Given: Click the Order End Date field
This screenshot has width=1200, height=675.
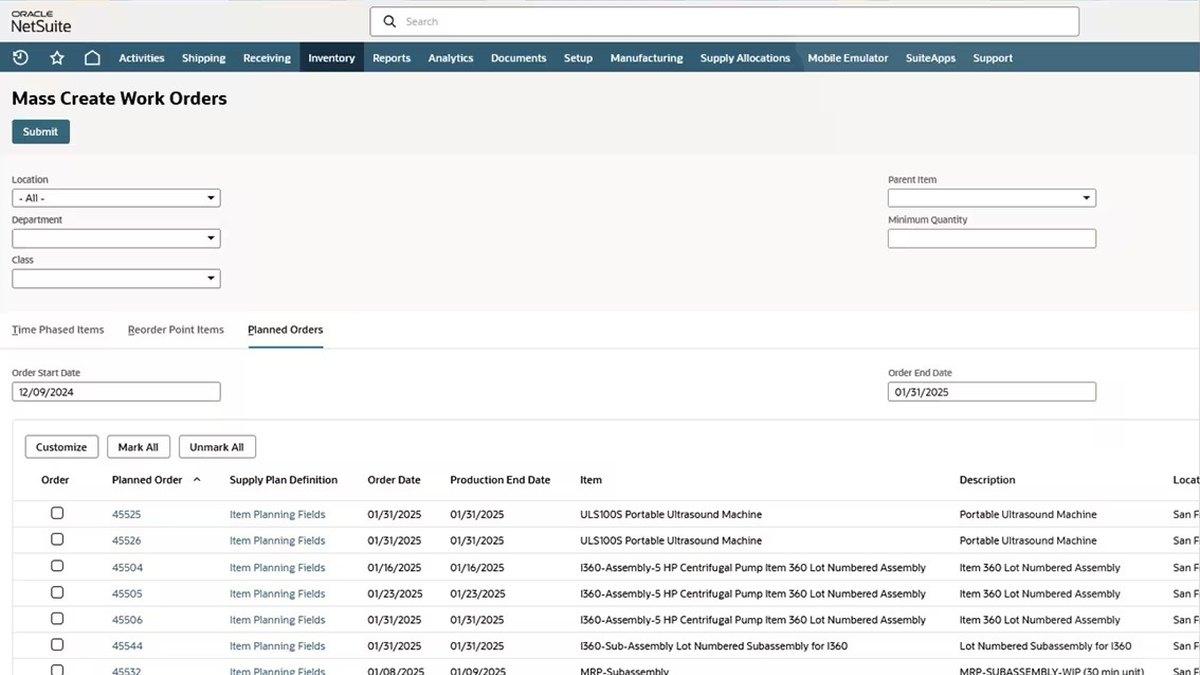Looking at the screenshot, I should tap(992, 392).
